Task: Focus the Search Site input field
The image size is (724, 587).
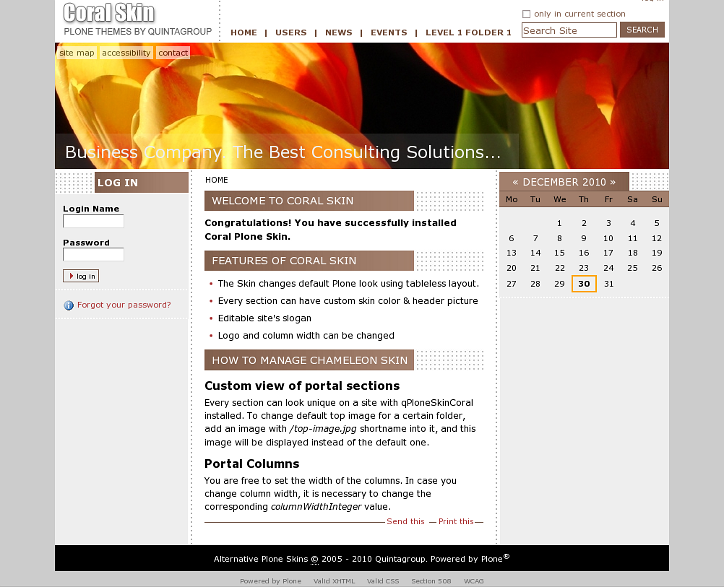Action: [569, 30]
